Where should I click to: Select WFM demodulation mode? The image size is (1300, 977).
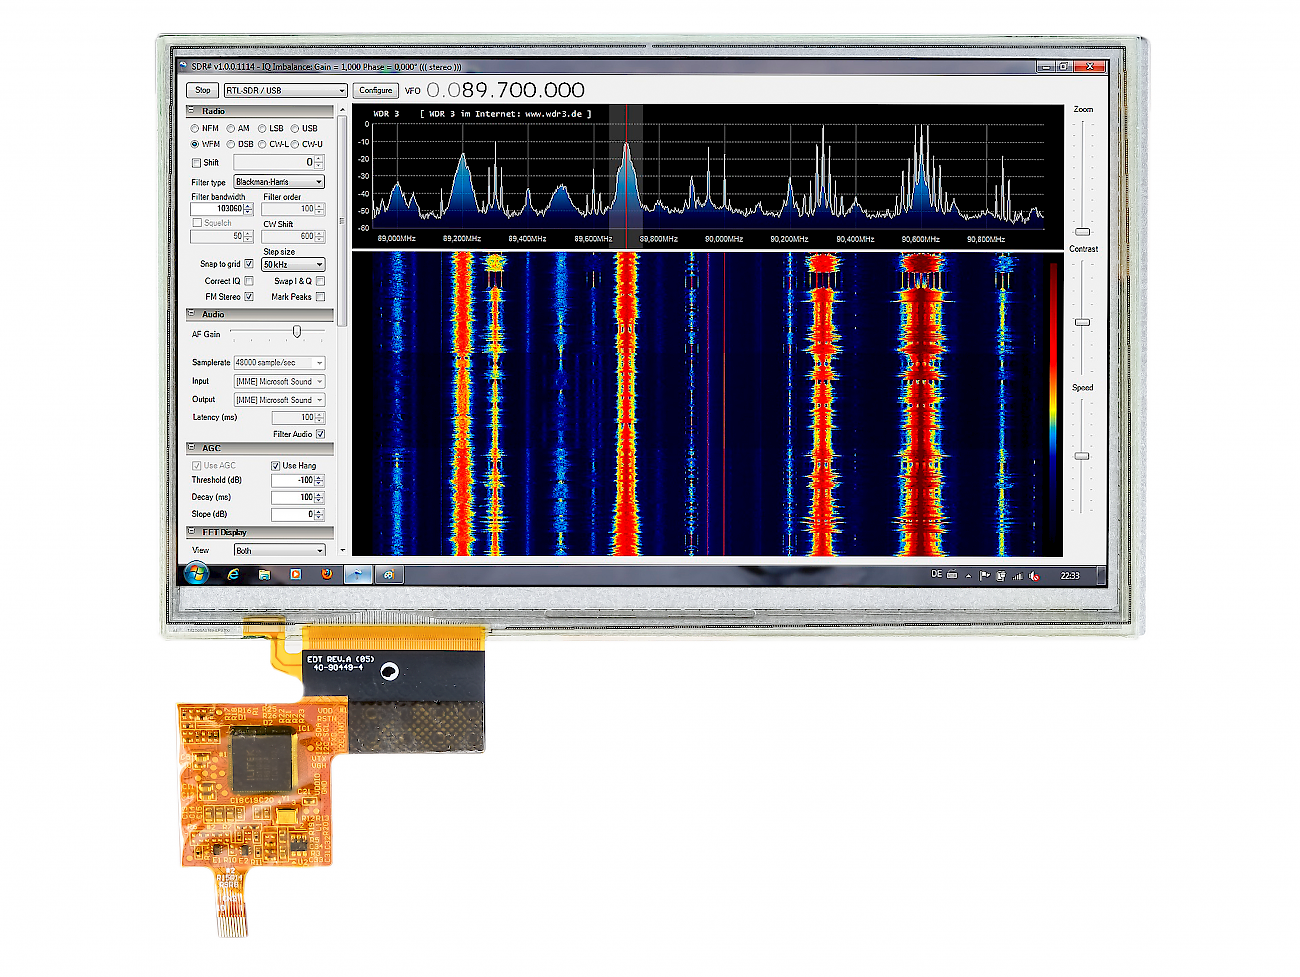coord(195,144)
